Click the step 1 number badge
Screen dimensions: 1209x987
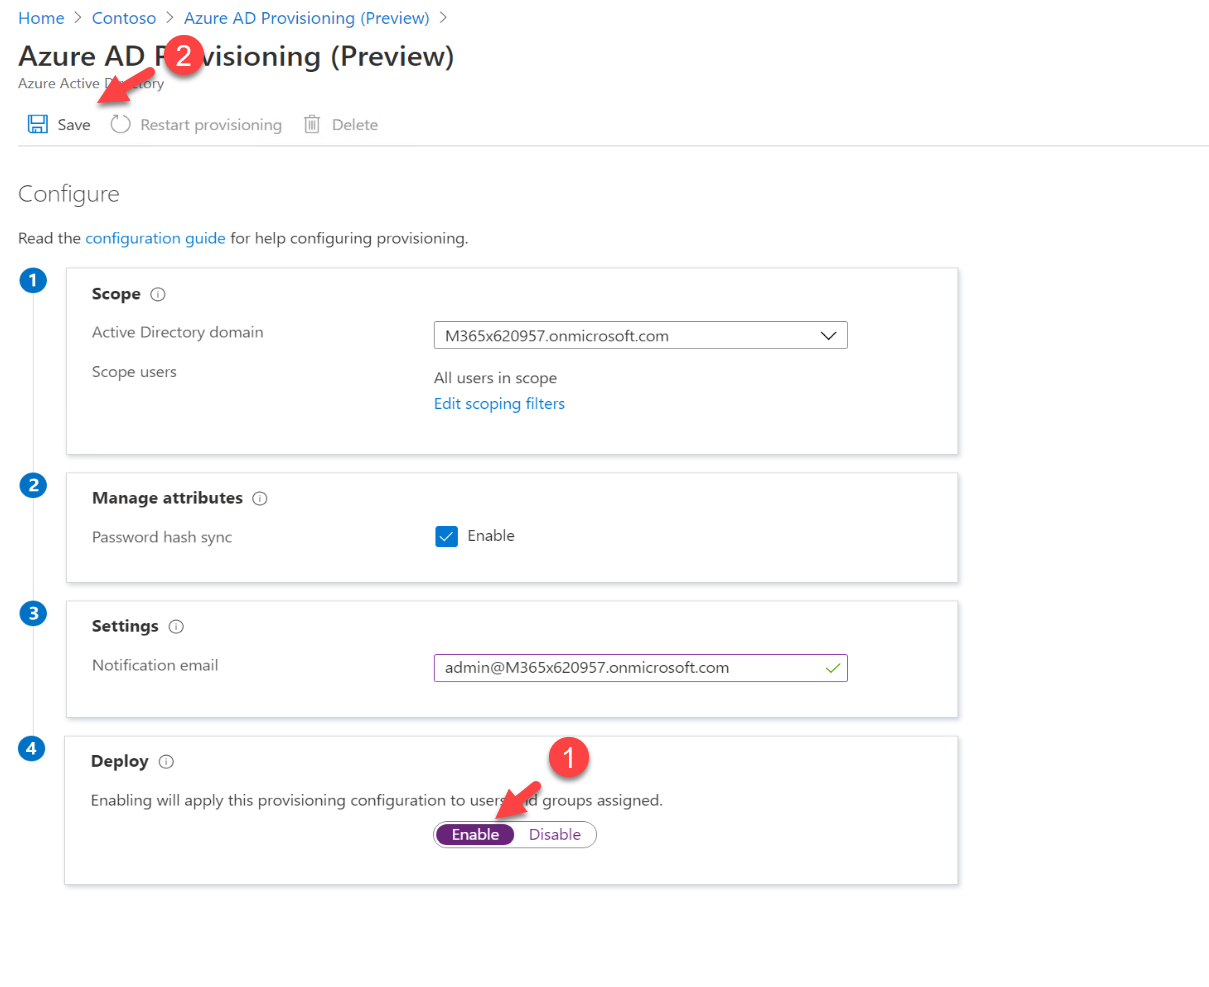(32, 281)
